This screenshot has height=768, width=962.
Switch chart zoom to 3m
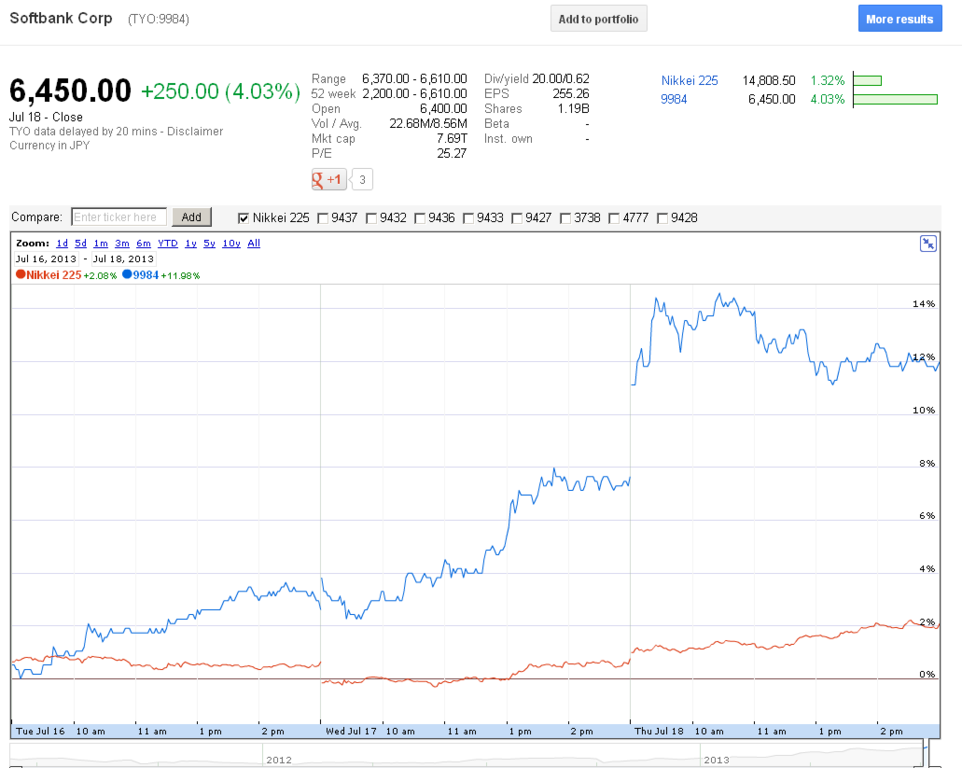pos(122,244)
